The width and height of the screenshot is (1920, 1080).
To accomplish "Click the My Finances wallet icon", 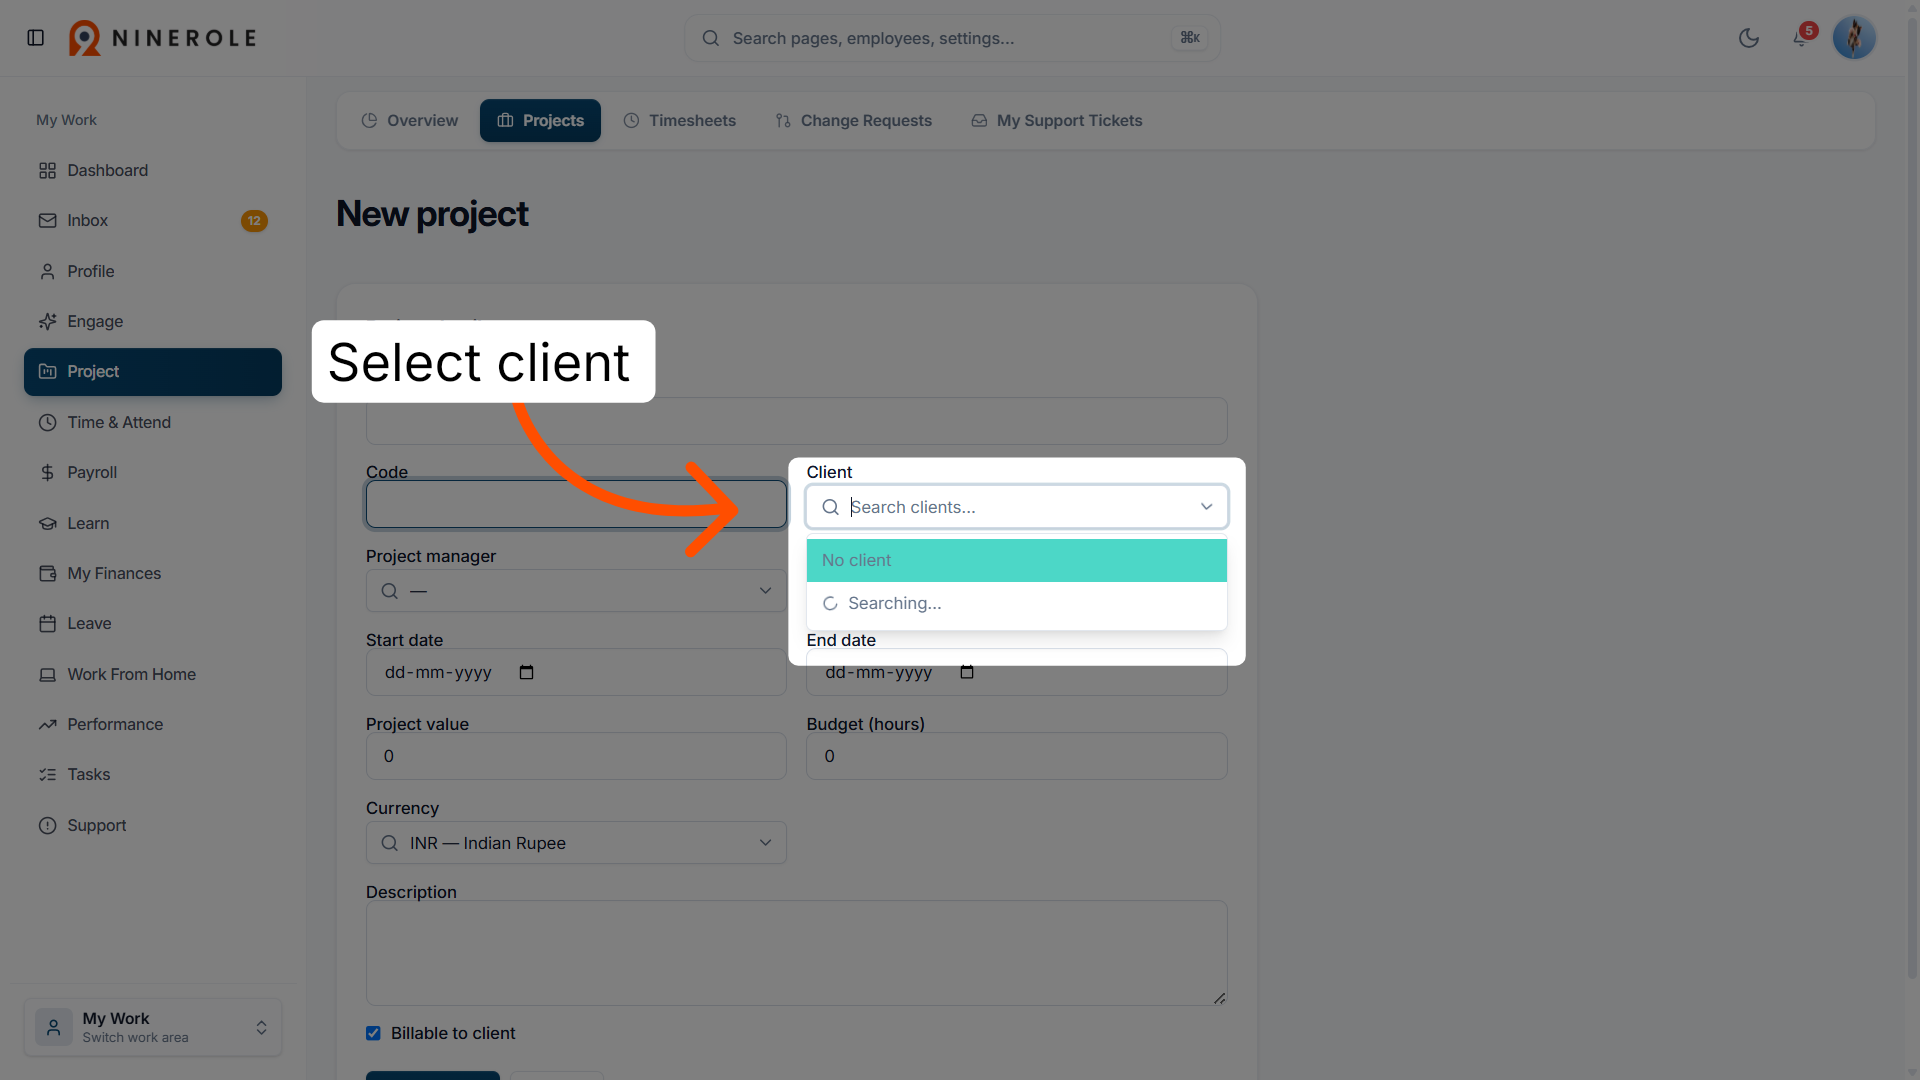I will click(x=47, y=573).
